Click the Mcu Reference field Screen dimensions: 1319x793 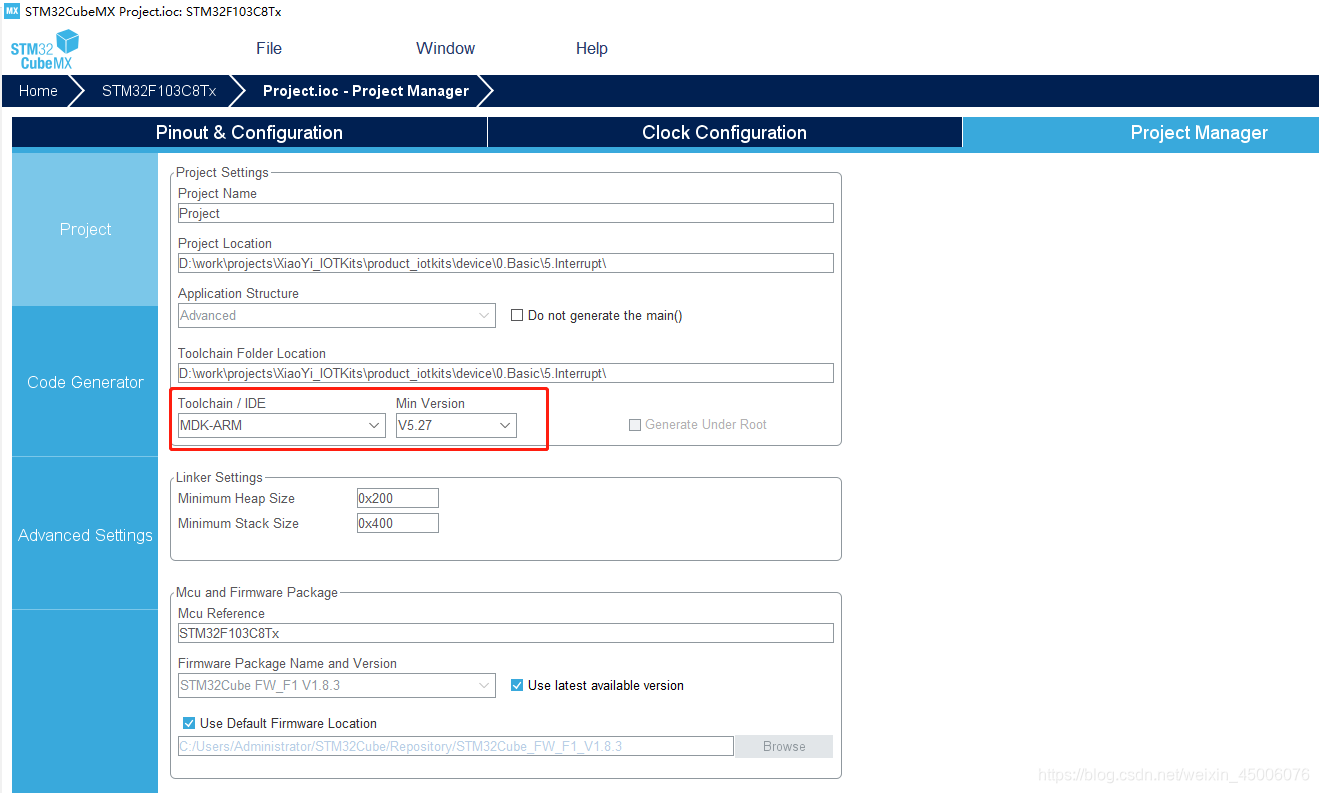505,633
